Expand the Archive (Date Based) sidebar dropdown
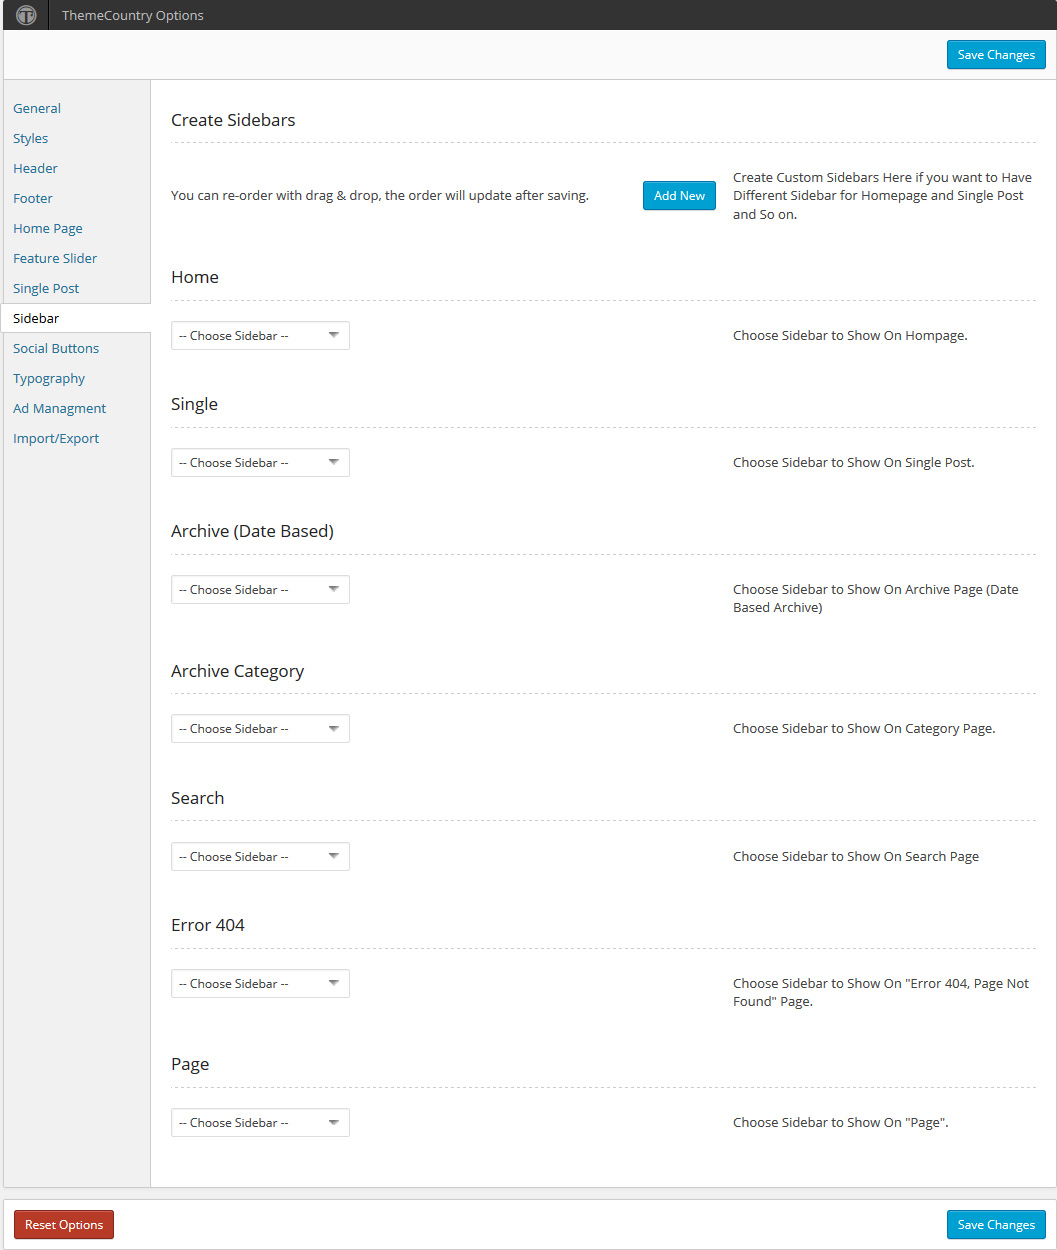 click(260, 590)
